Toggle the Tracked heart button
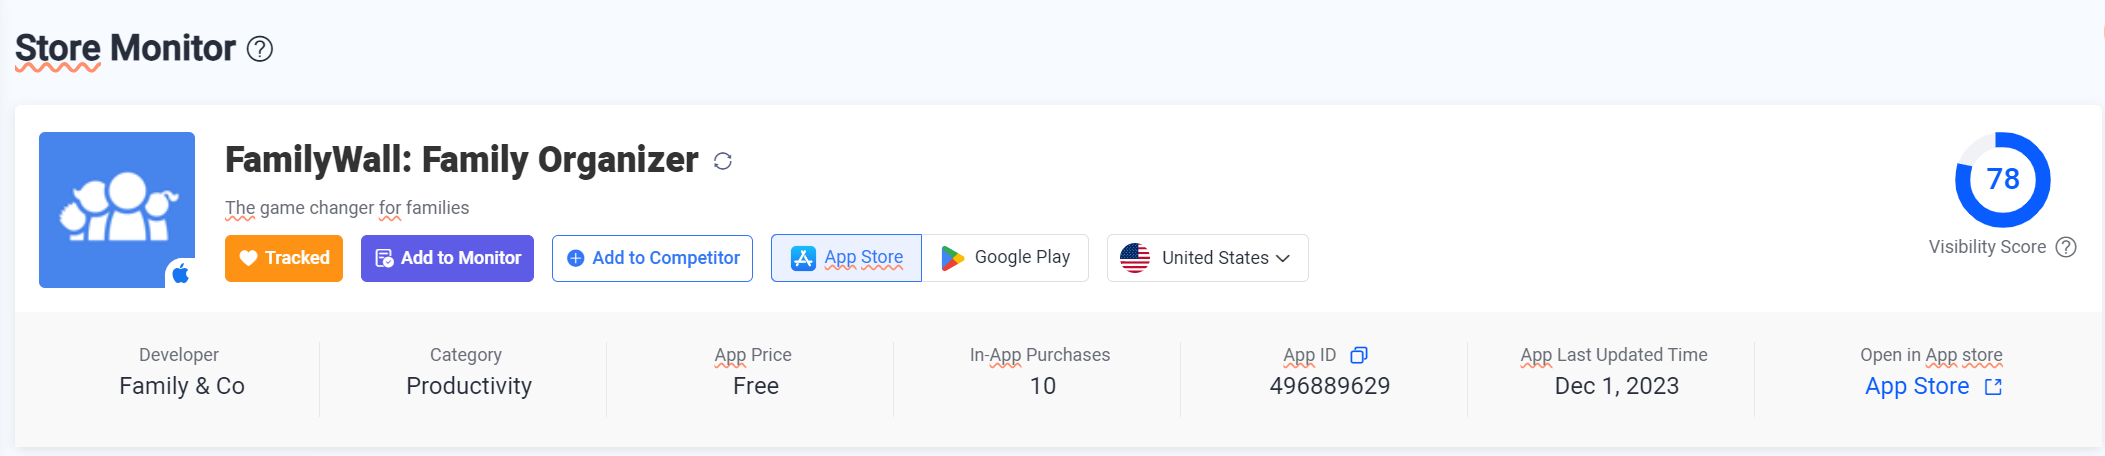Screen dimensions: 2105x456 (x=284, y=258)
